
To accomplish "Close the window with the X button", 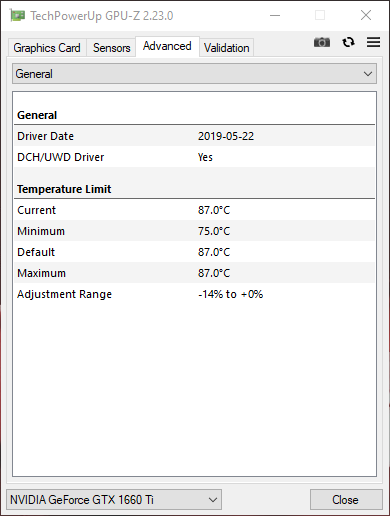I will (366, 15).
